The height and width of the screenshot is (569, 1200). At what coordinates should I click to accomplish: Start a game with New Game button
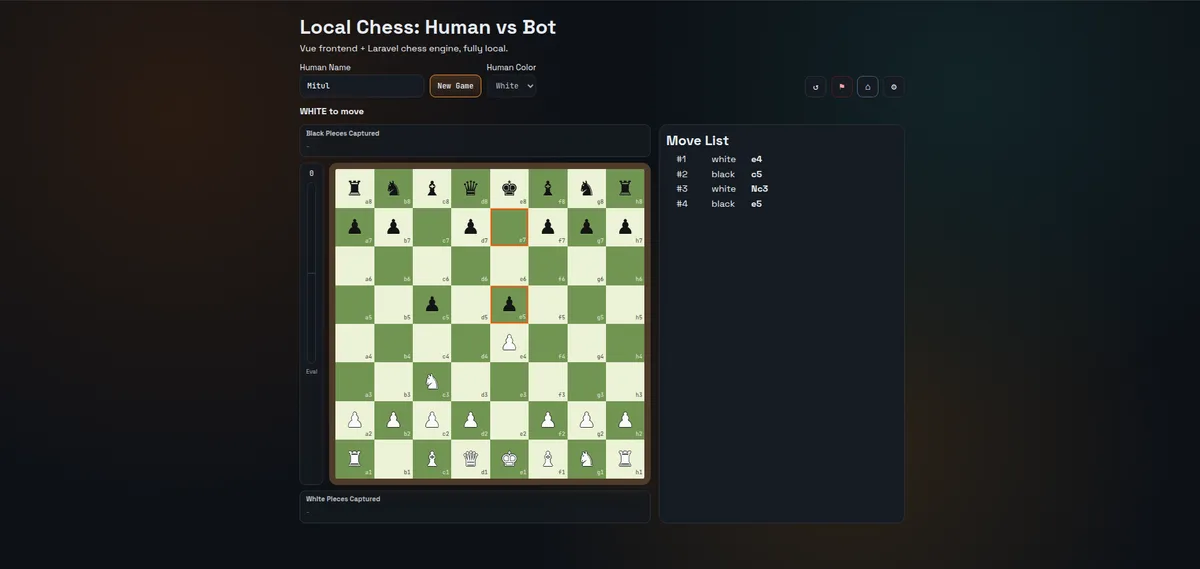456,86
